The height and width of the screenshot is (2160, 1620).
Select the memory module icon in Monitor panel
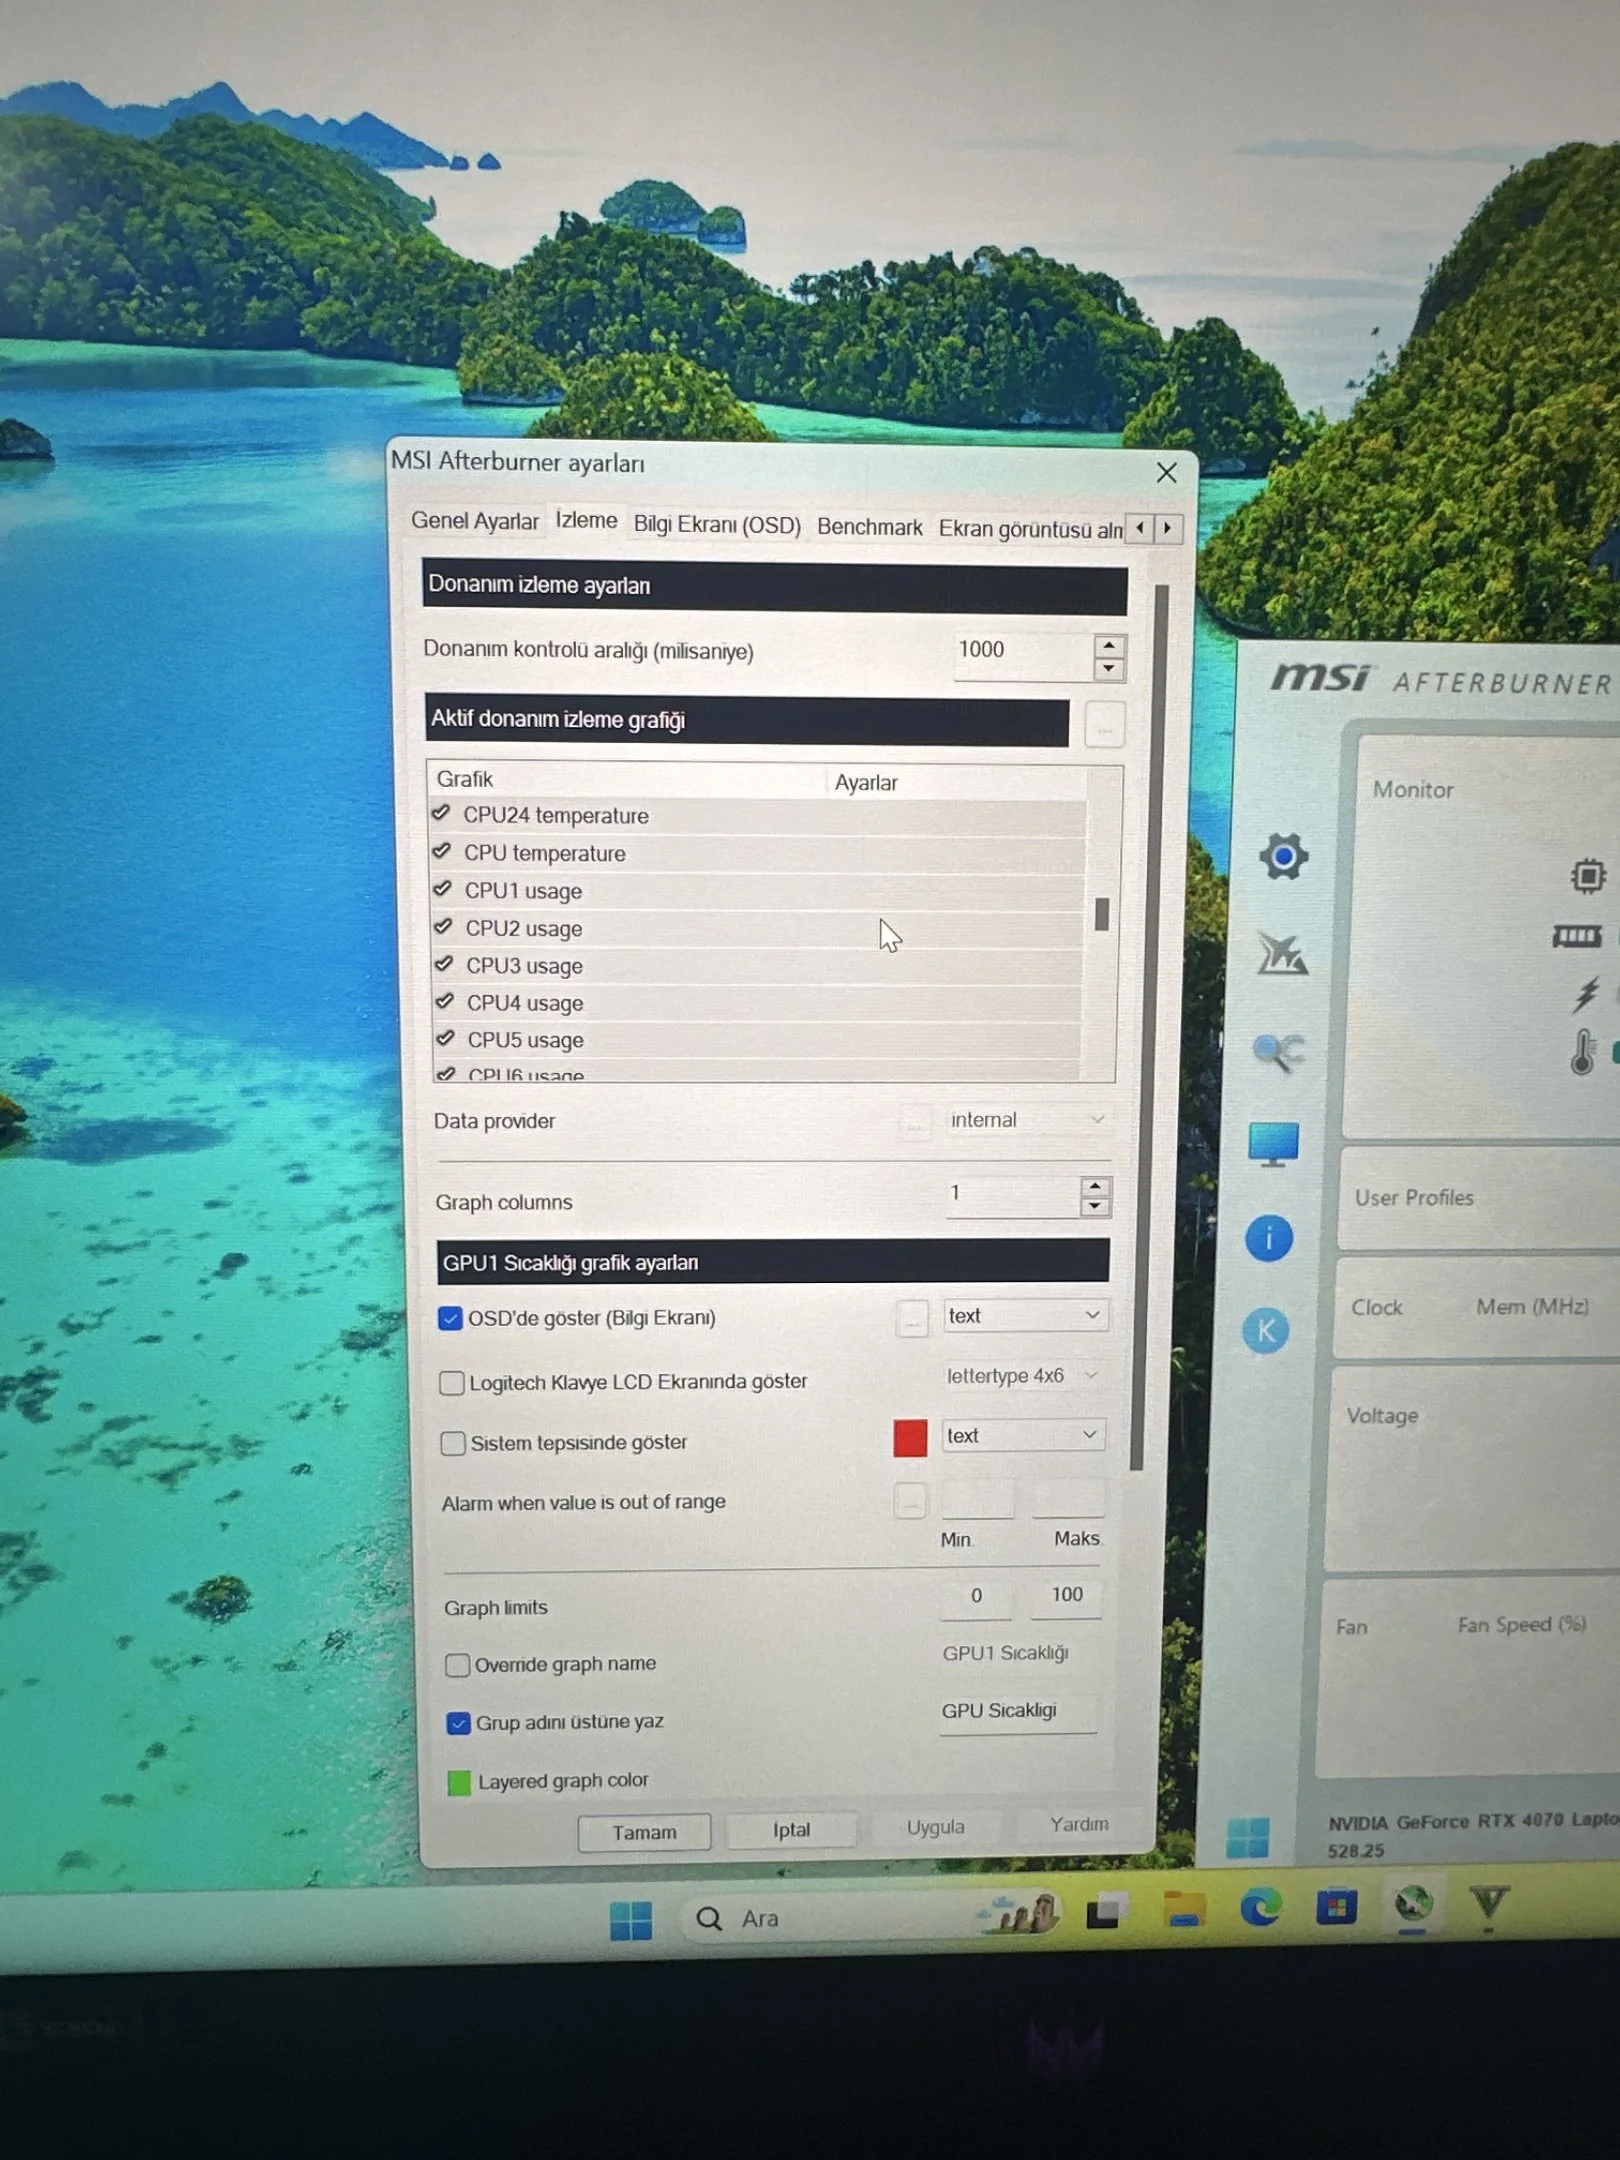[x=1577, y=936]
